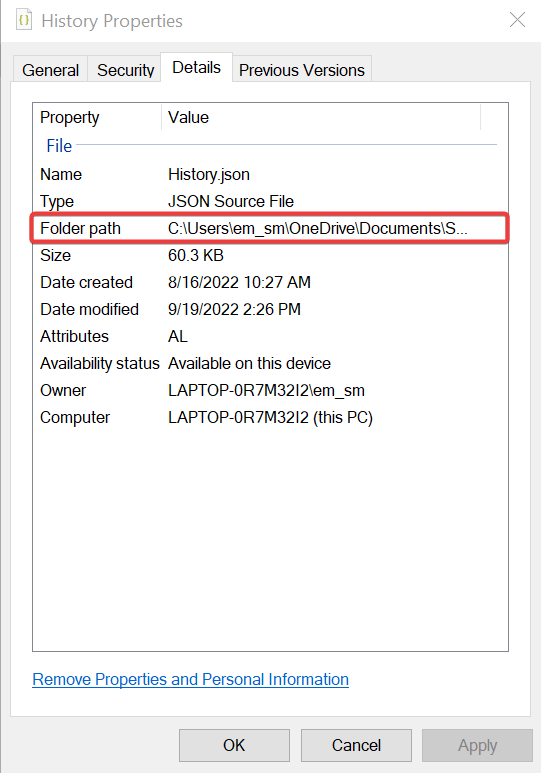
Task: Close the History Properties dialog
Action: [517, 20]
